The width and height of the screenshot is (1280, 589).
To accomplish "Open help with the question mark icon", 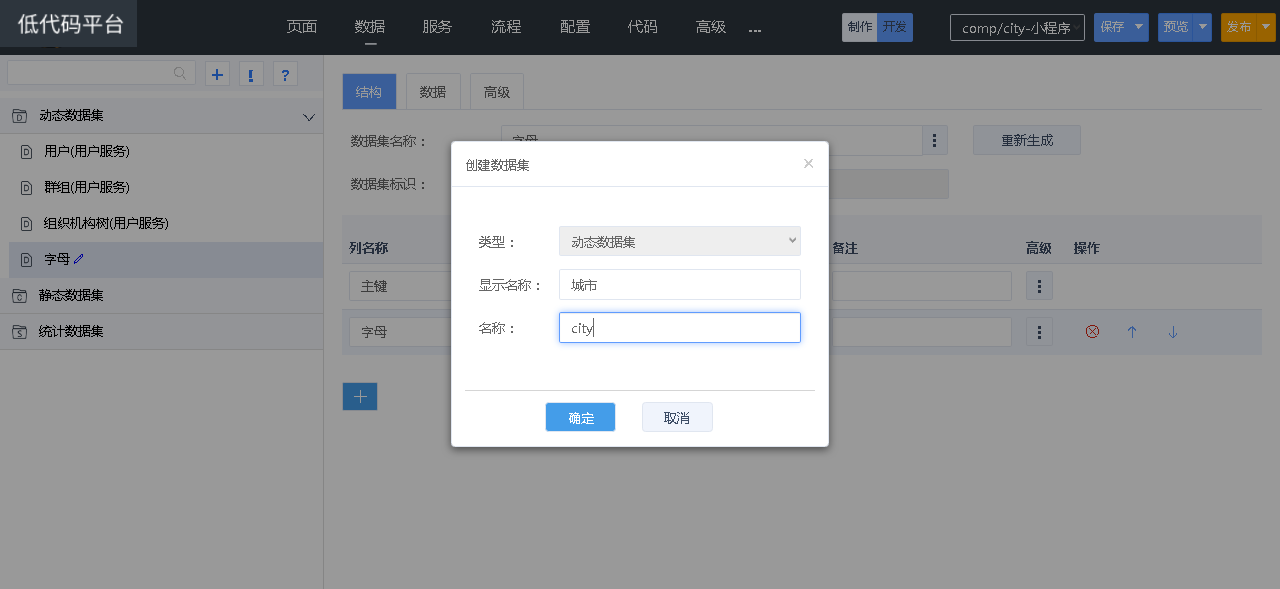I will pyautogui.click(x=285, y=74).
